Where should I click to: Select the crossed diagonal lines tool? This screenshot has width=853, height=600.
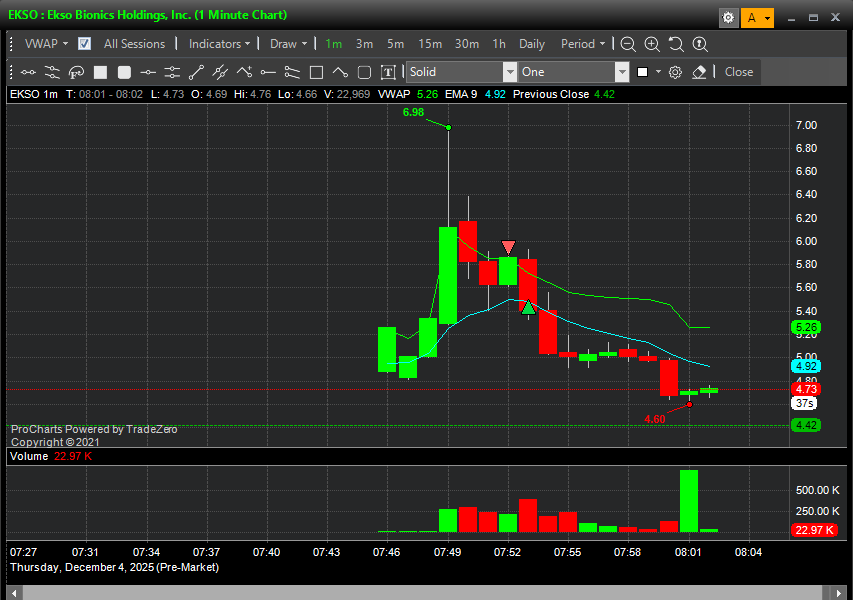[x=220, y=72]
